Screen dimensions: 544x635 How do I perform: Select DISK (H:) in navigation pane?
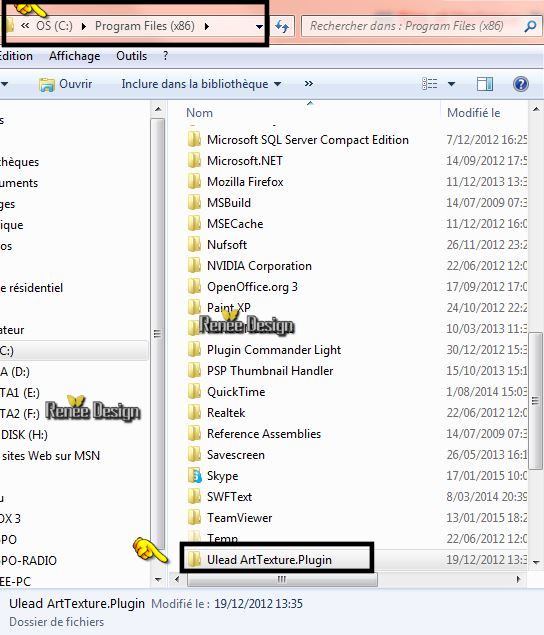click(x=24, y=435)
